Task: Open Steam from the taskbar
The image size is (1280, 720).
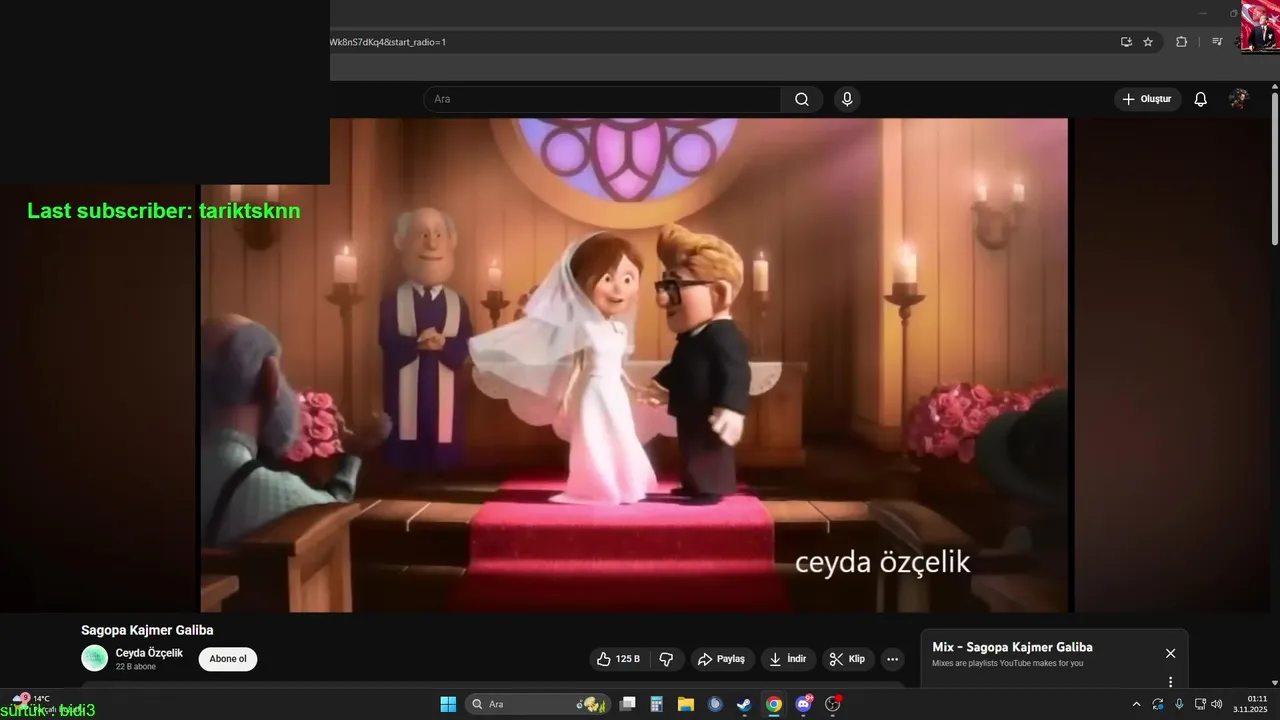Action: (x=744, y=704)
